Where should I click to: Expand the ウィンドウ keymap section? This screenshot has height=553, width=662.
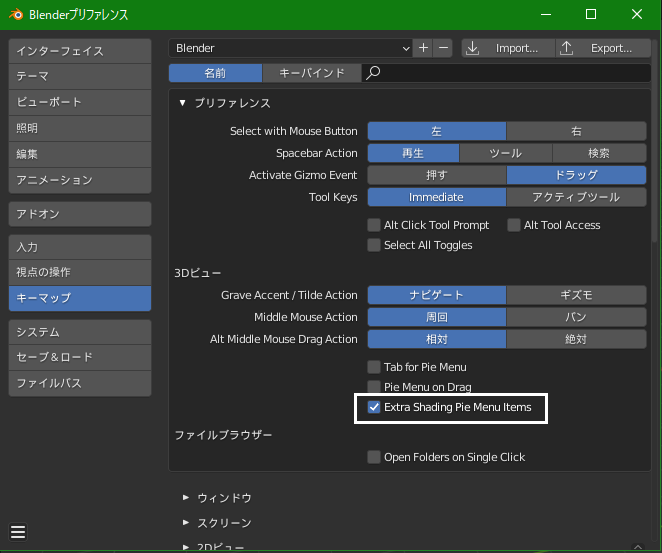click(x=186, y=498)
